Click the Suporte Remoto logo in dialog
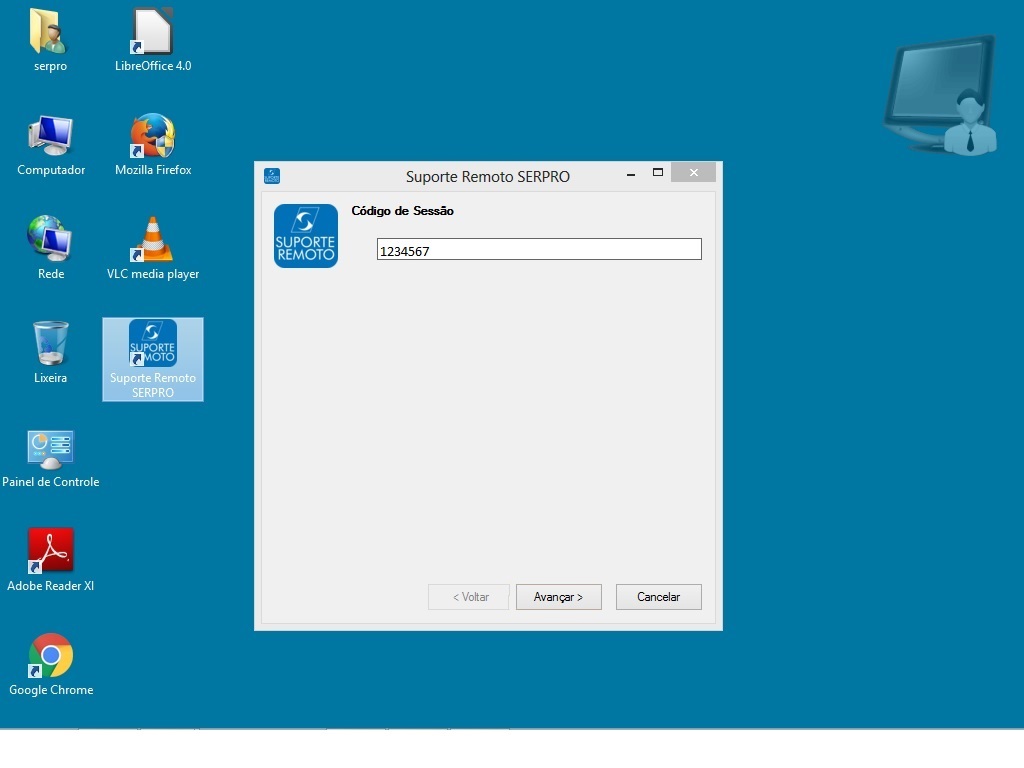This screenshot has width=1024, height=768. click(x=306, y=236)
